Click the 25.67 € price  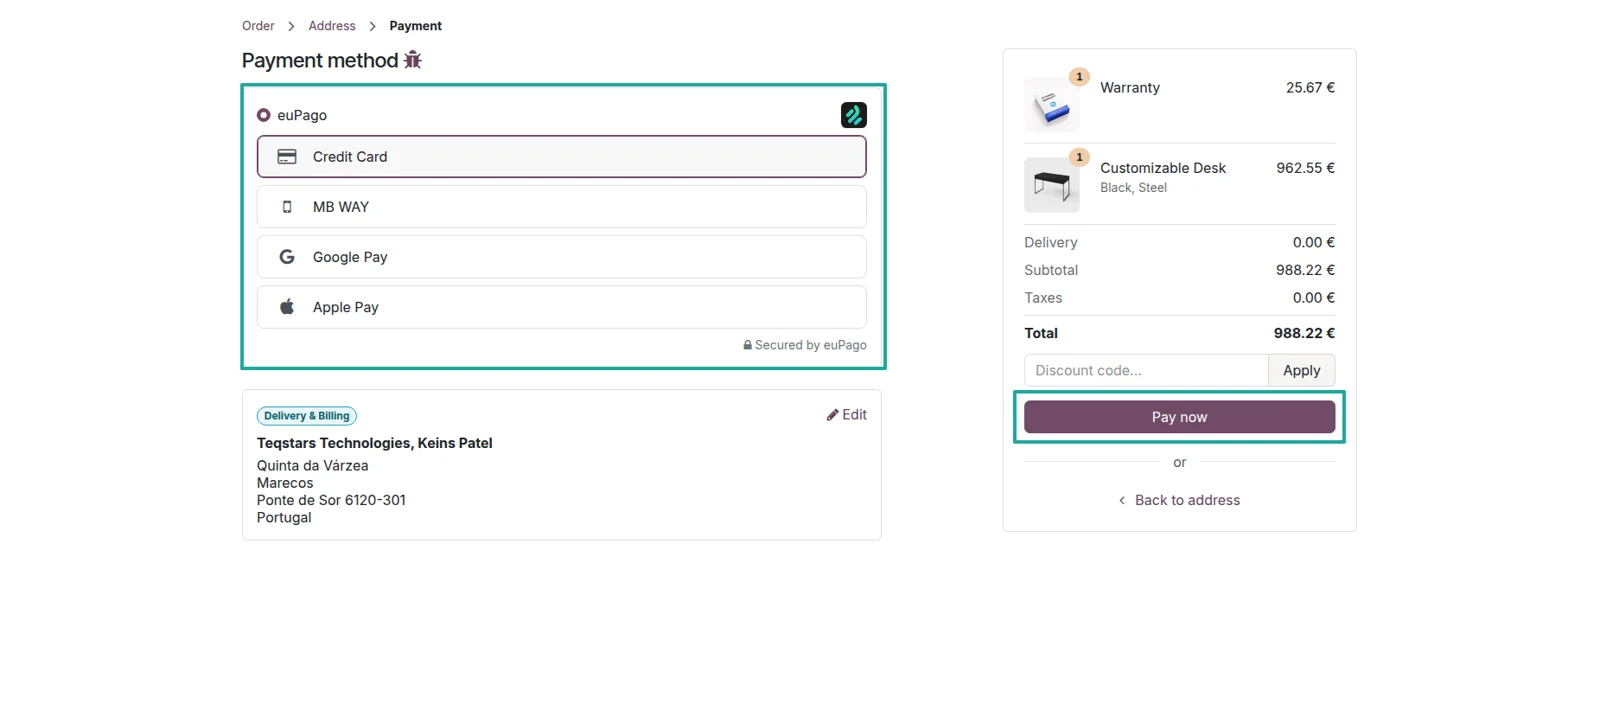tap(1310, 88)
